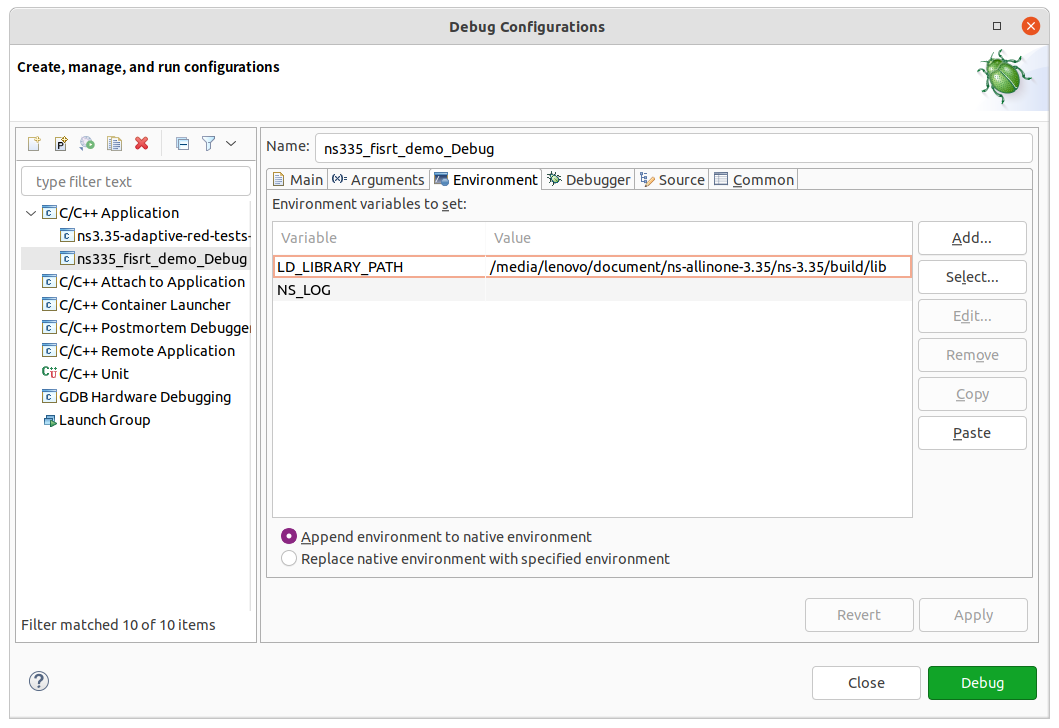The image size is (1059, 728).
Task: Select the NS_LOG environment variable row
Action: click(x=380, y=289)
